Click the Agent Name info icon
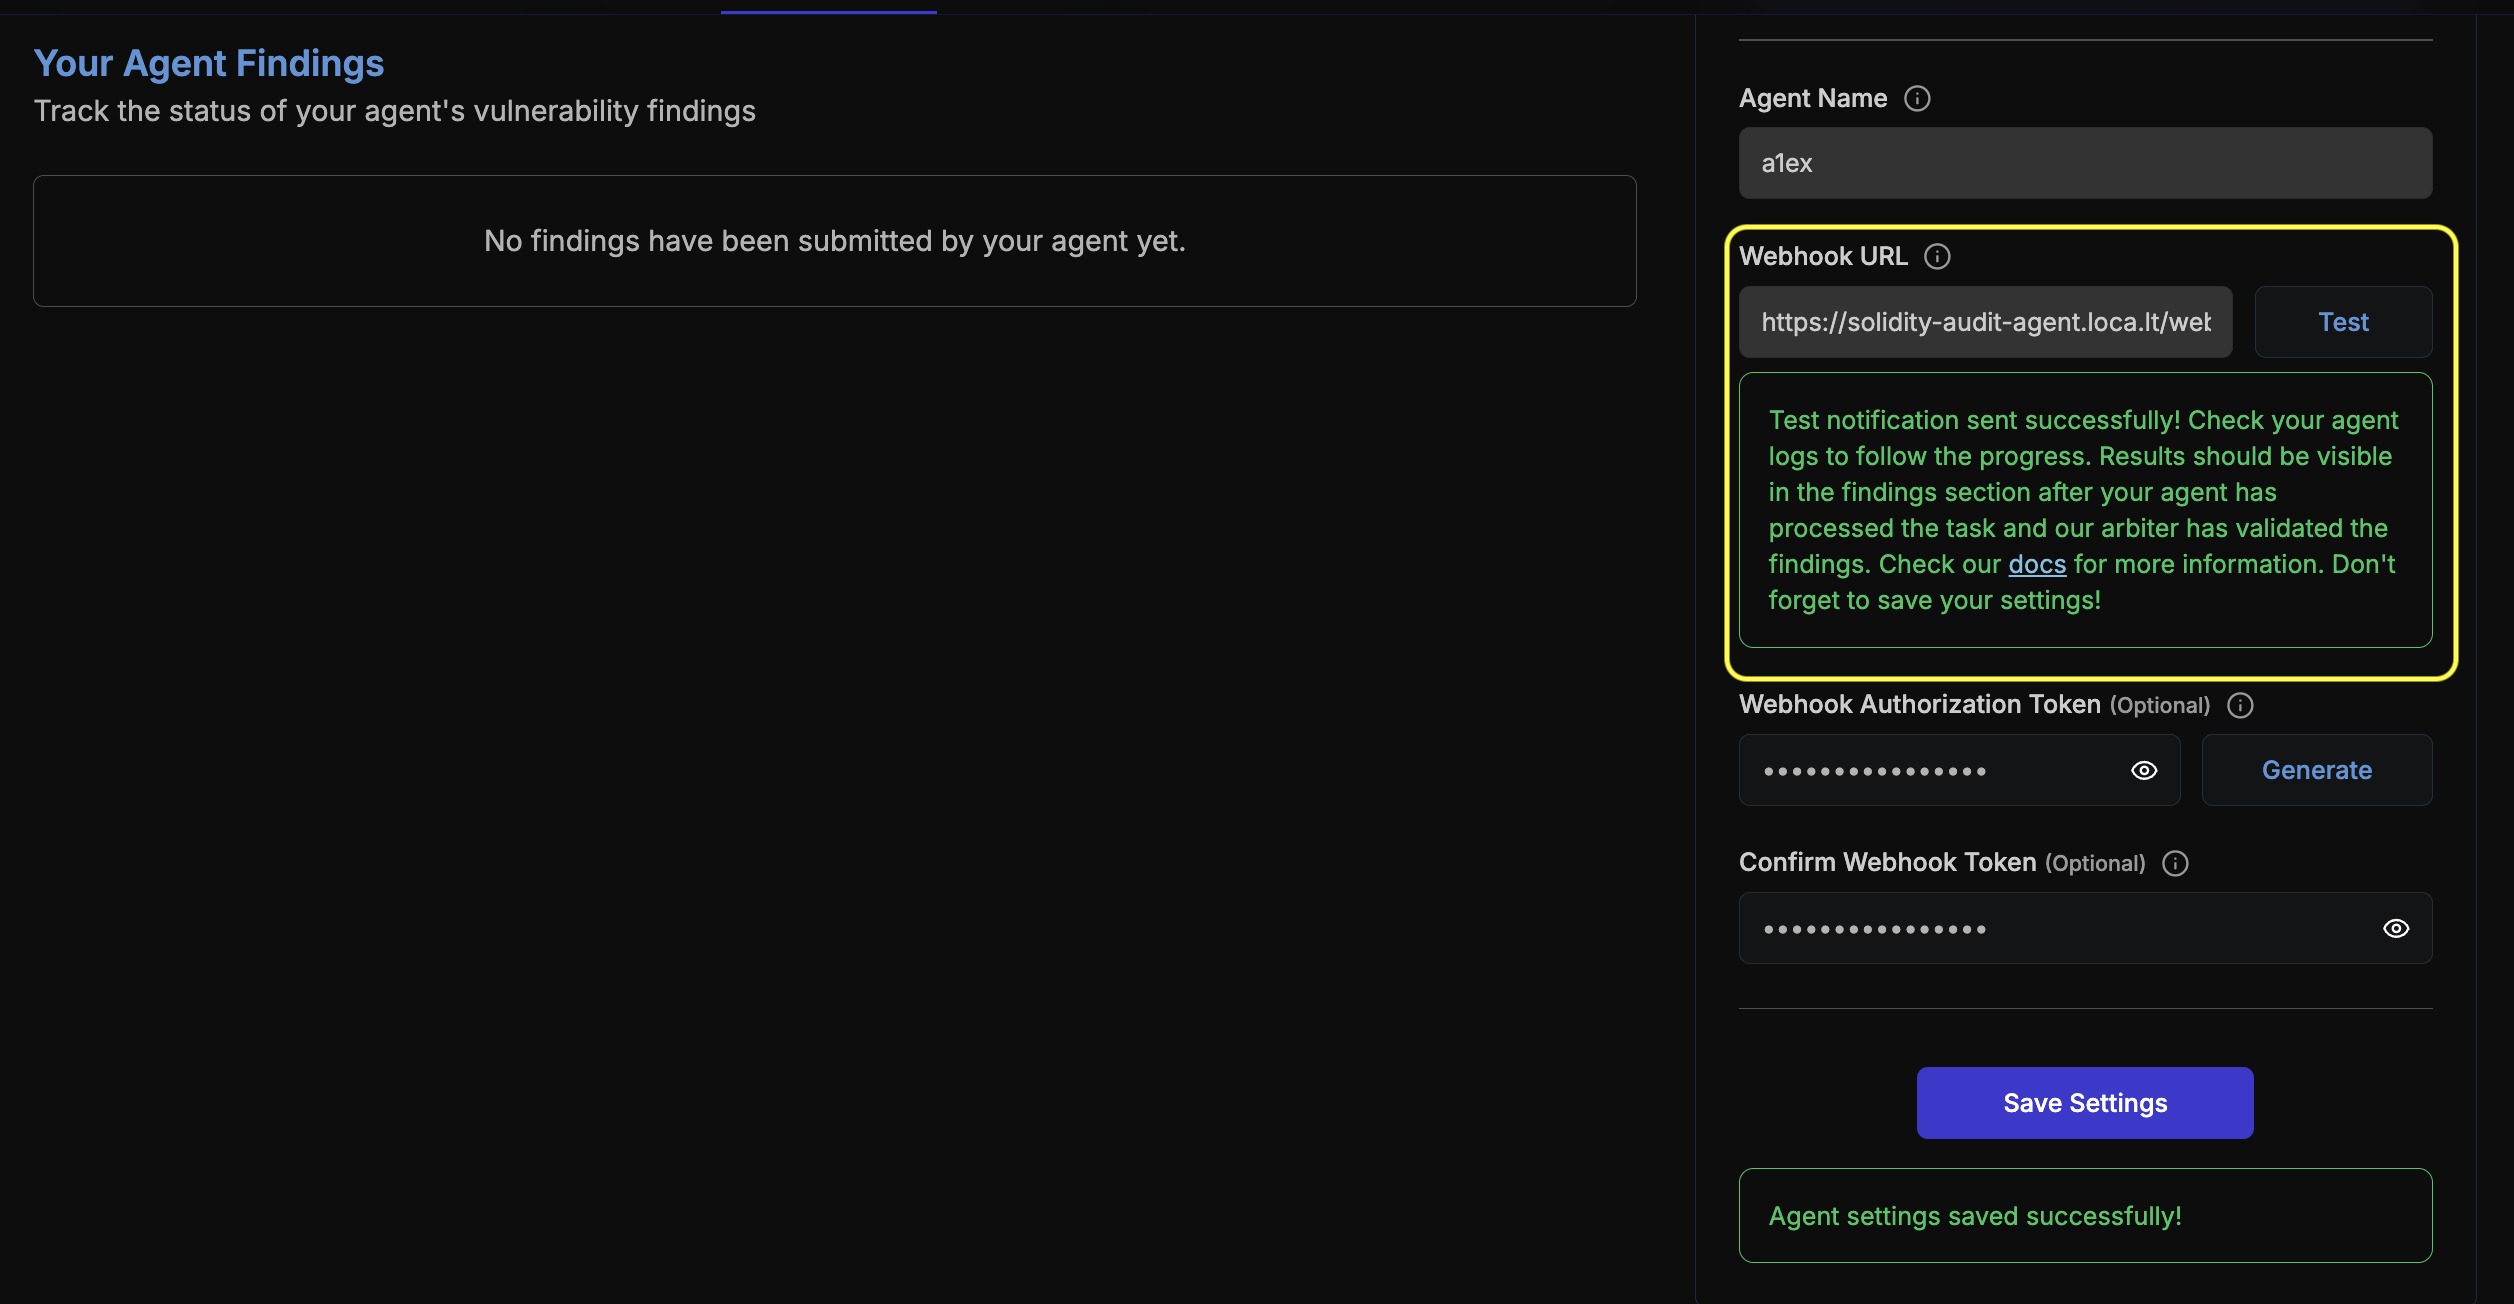 1916,98
